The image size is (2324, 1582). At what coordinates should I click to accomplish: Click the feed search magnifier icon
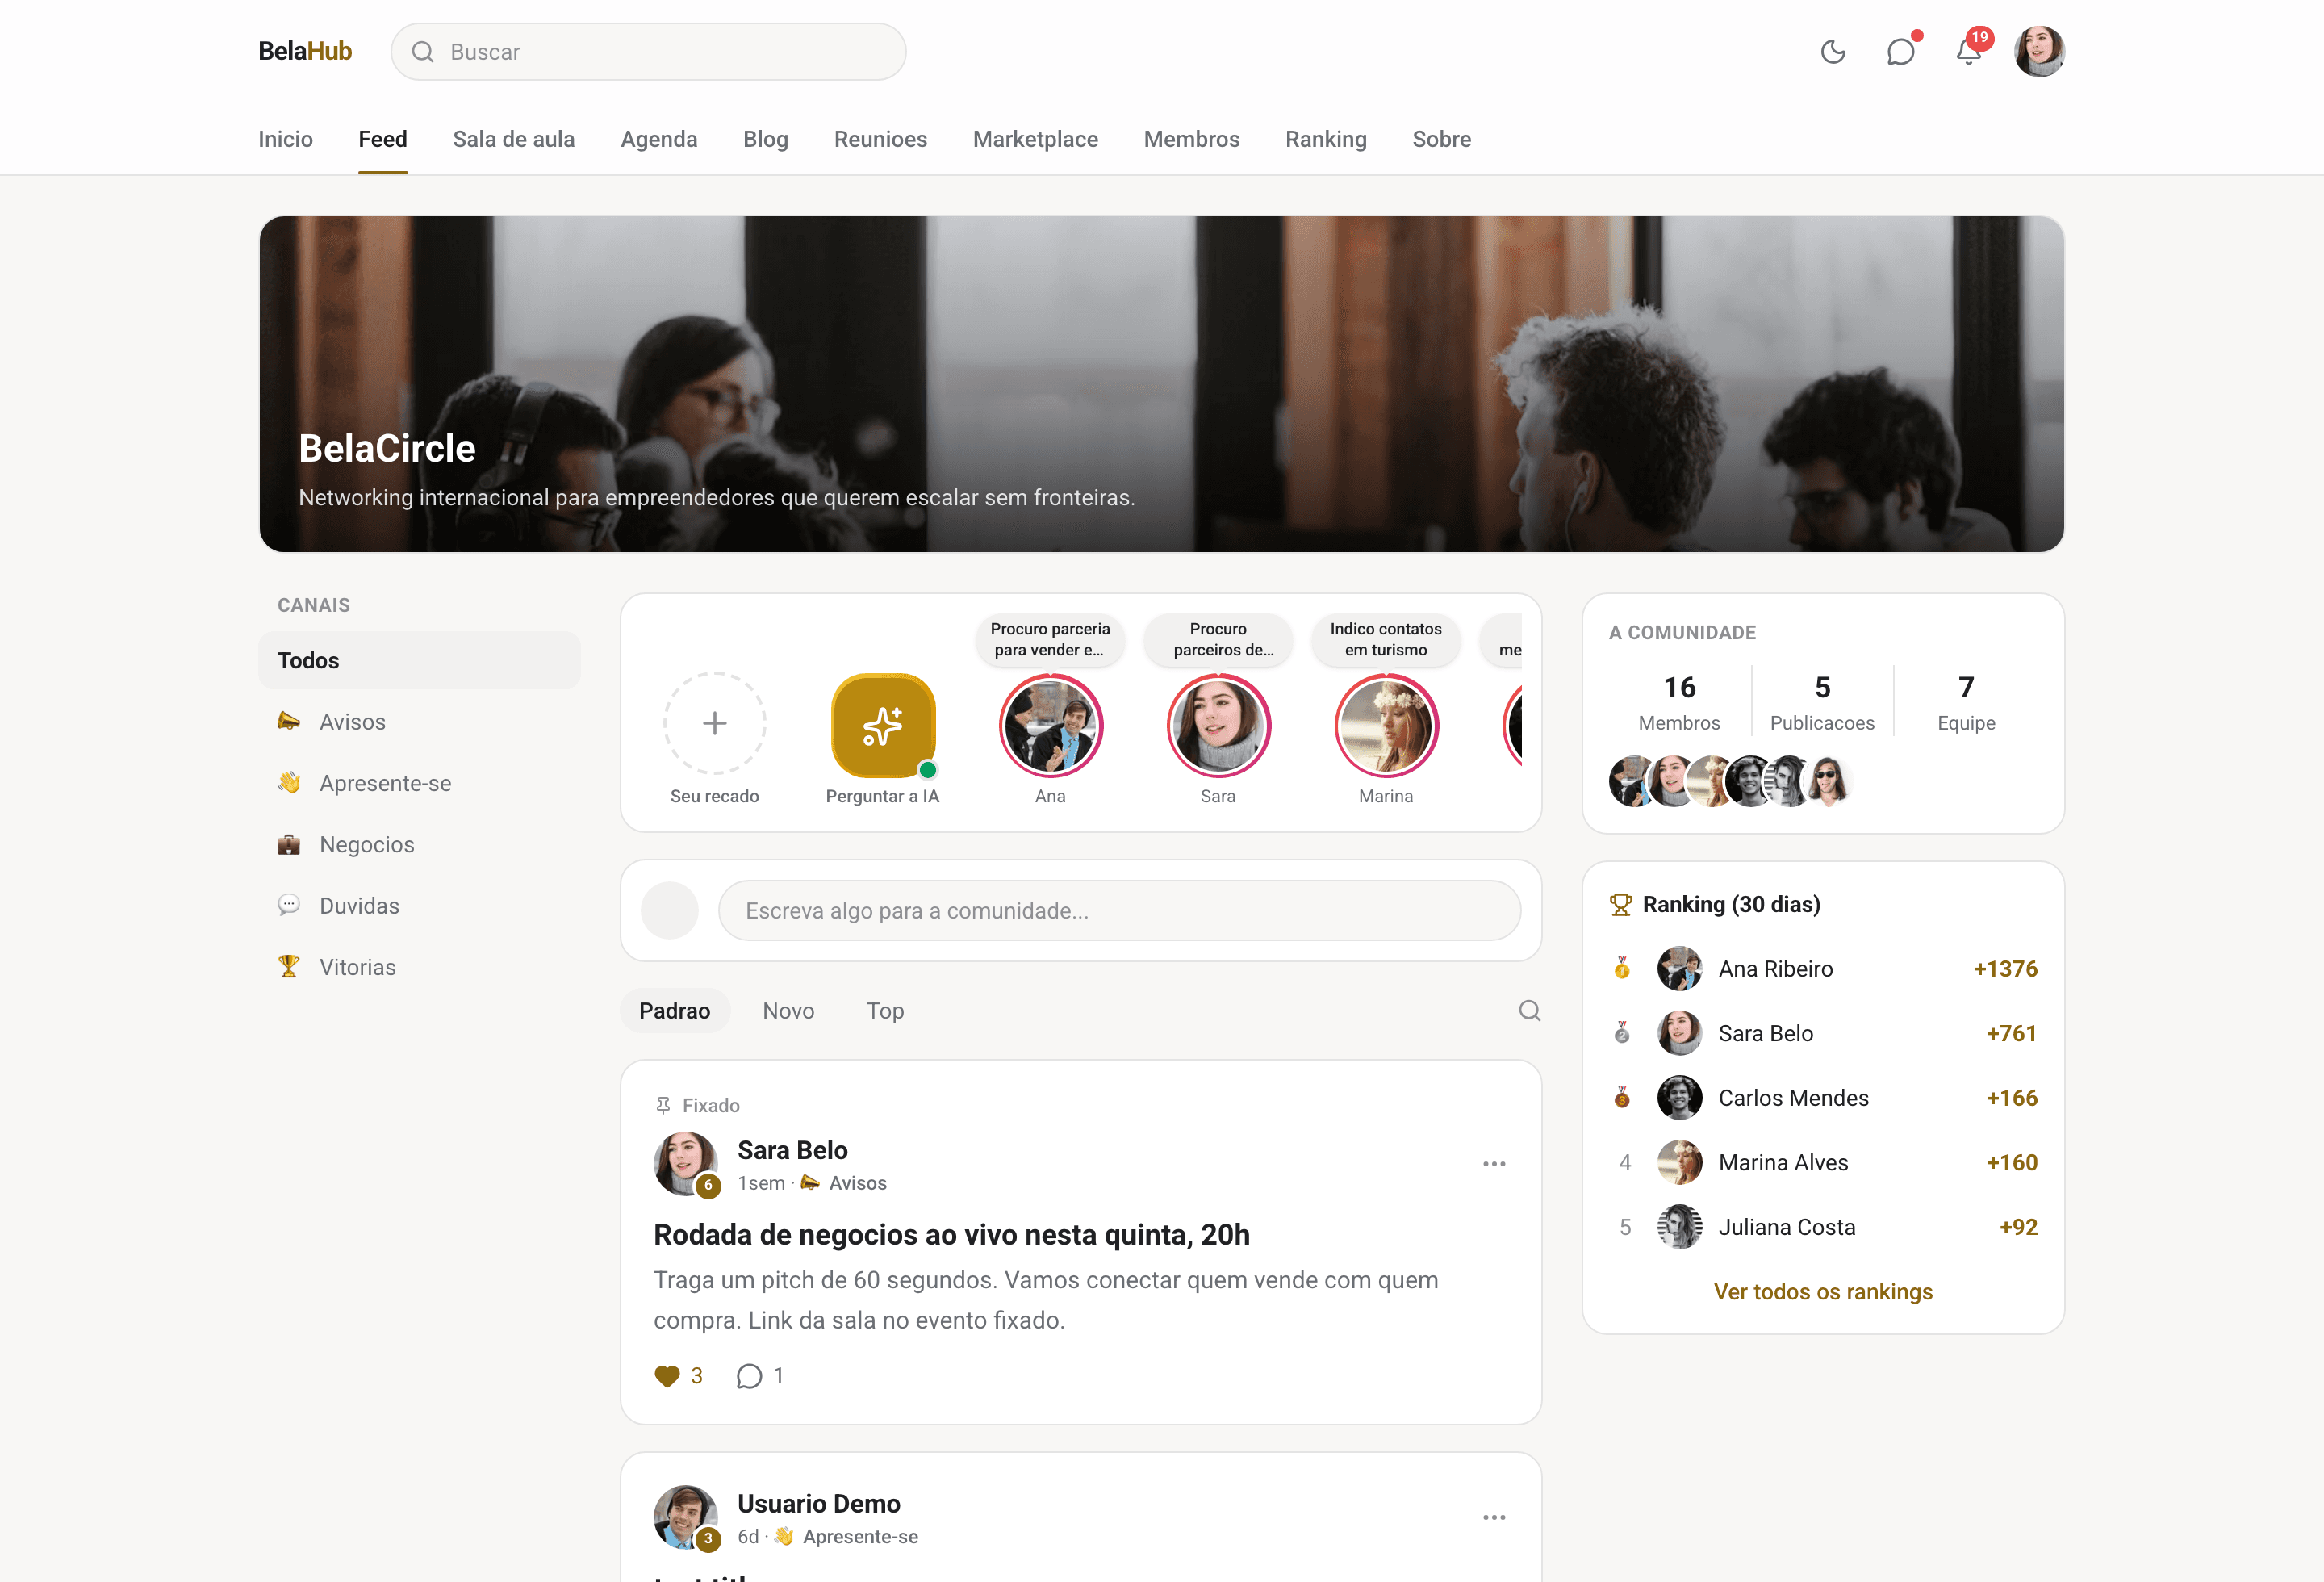pyautogui.click(x=1529, y=1010)
